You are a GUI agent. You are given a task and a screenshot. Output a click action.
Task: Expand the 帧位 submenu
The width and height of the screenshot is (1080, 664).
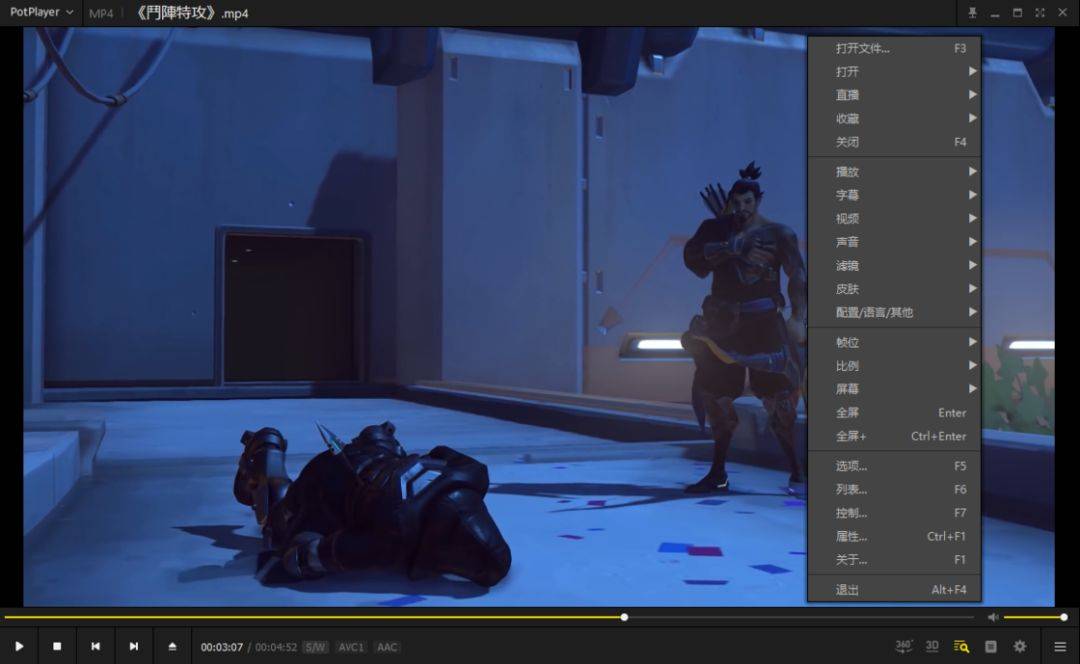click(x=894, y=342)
